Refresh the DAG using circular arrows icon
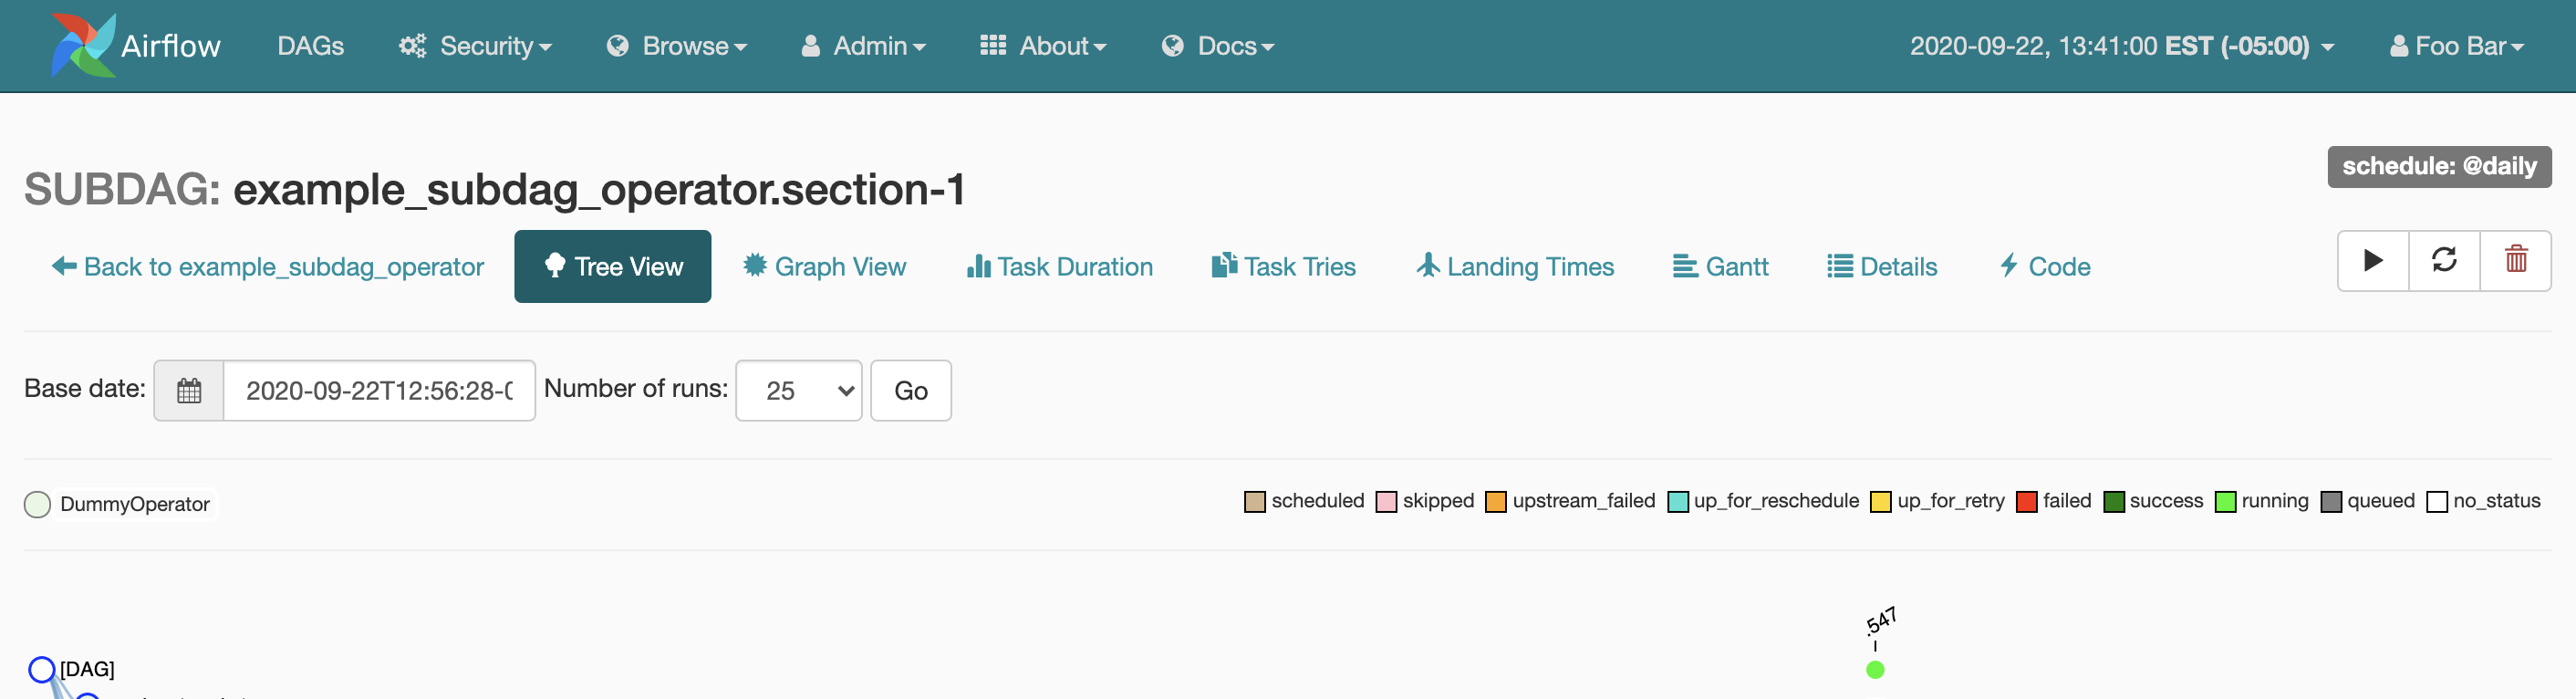Viewport: 2576px width, 699px height. pos(2444,261)
